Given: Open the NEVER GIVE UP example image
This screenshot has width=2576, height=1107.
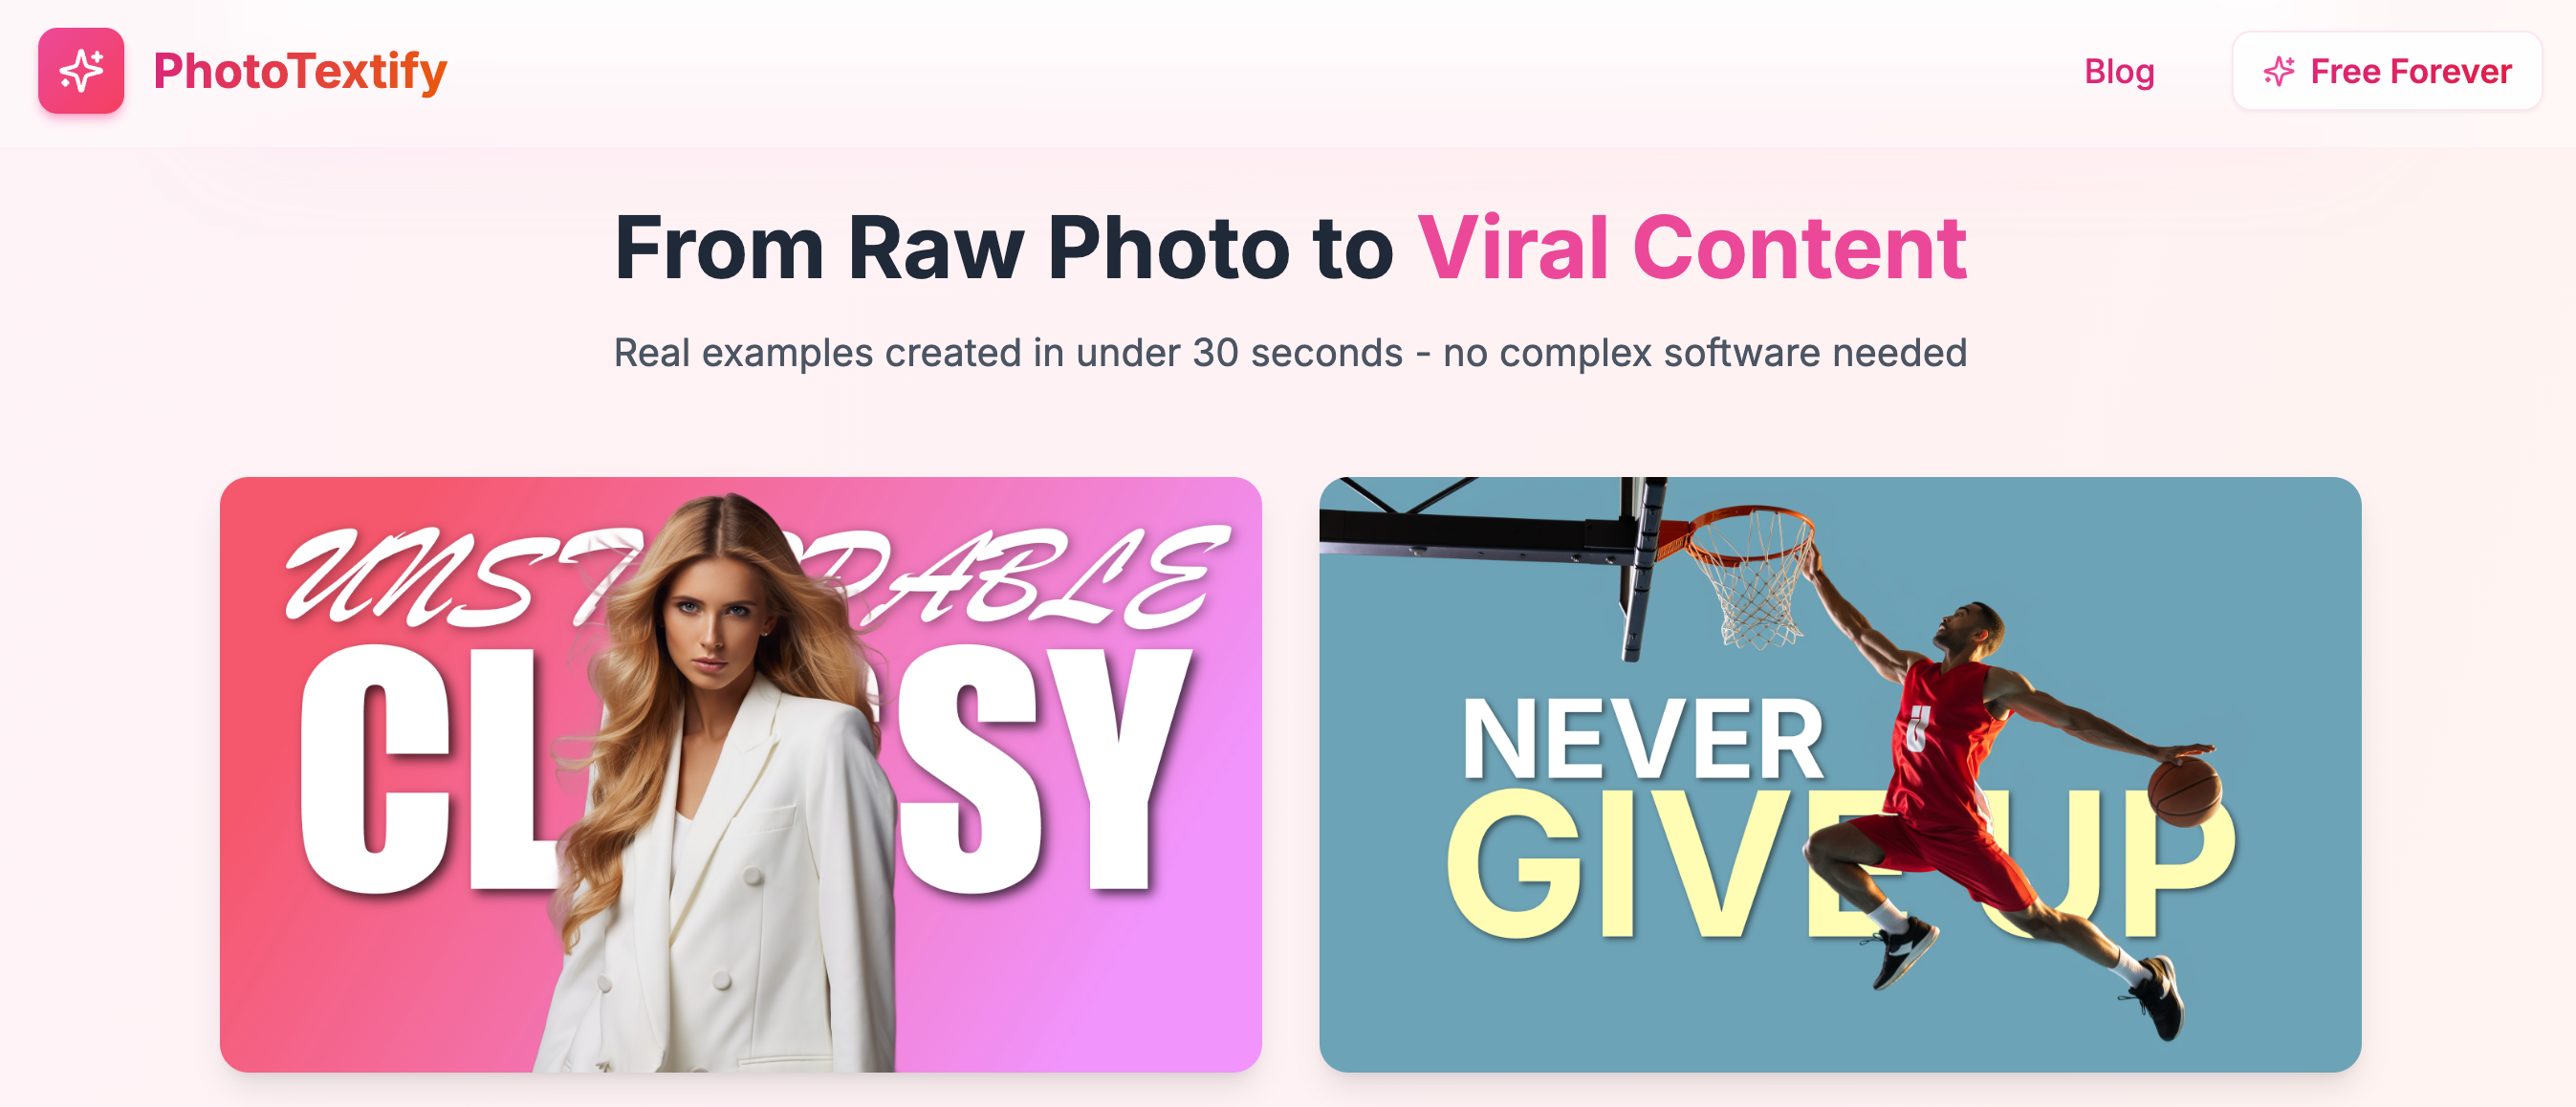Looking at the screenshot, I should click(1840, 774).
